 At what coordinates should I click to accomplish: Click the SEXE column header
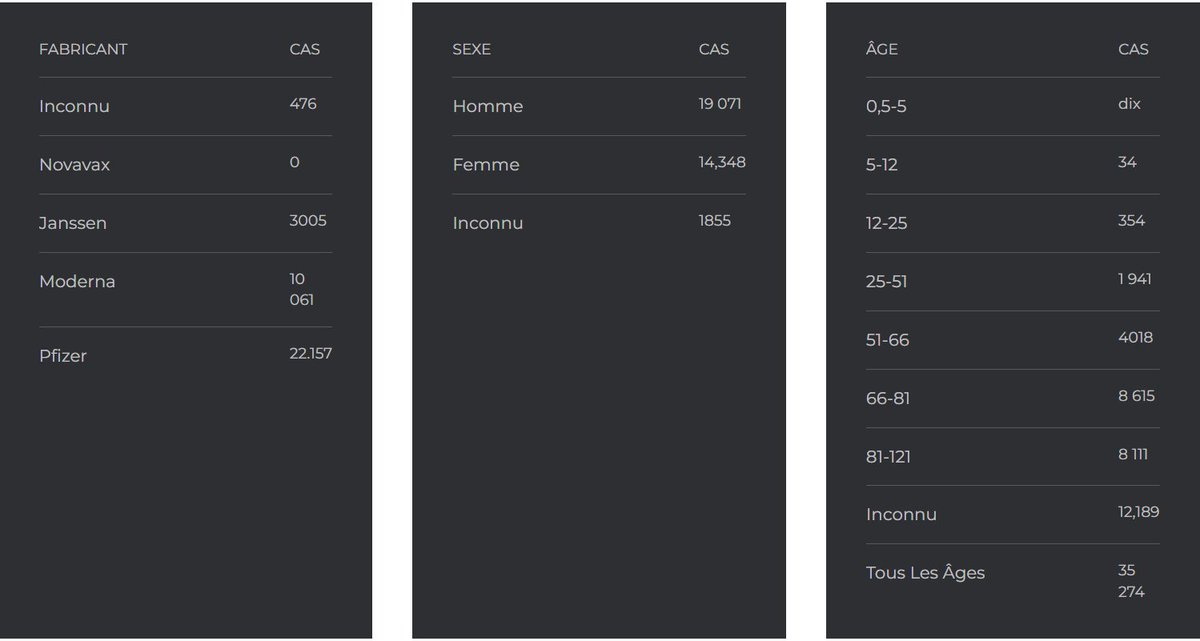click(x=471, y=49)
